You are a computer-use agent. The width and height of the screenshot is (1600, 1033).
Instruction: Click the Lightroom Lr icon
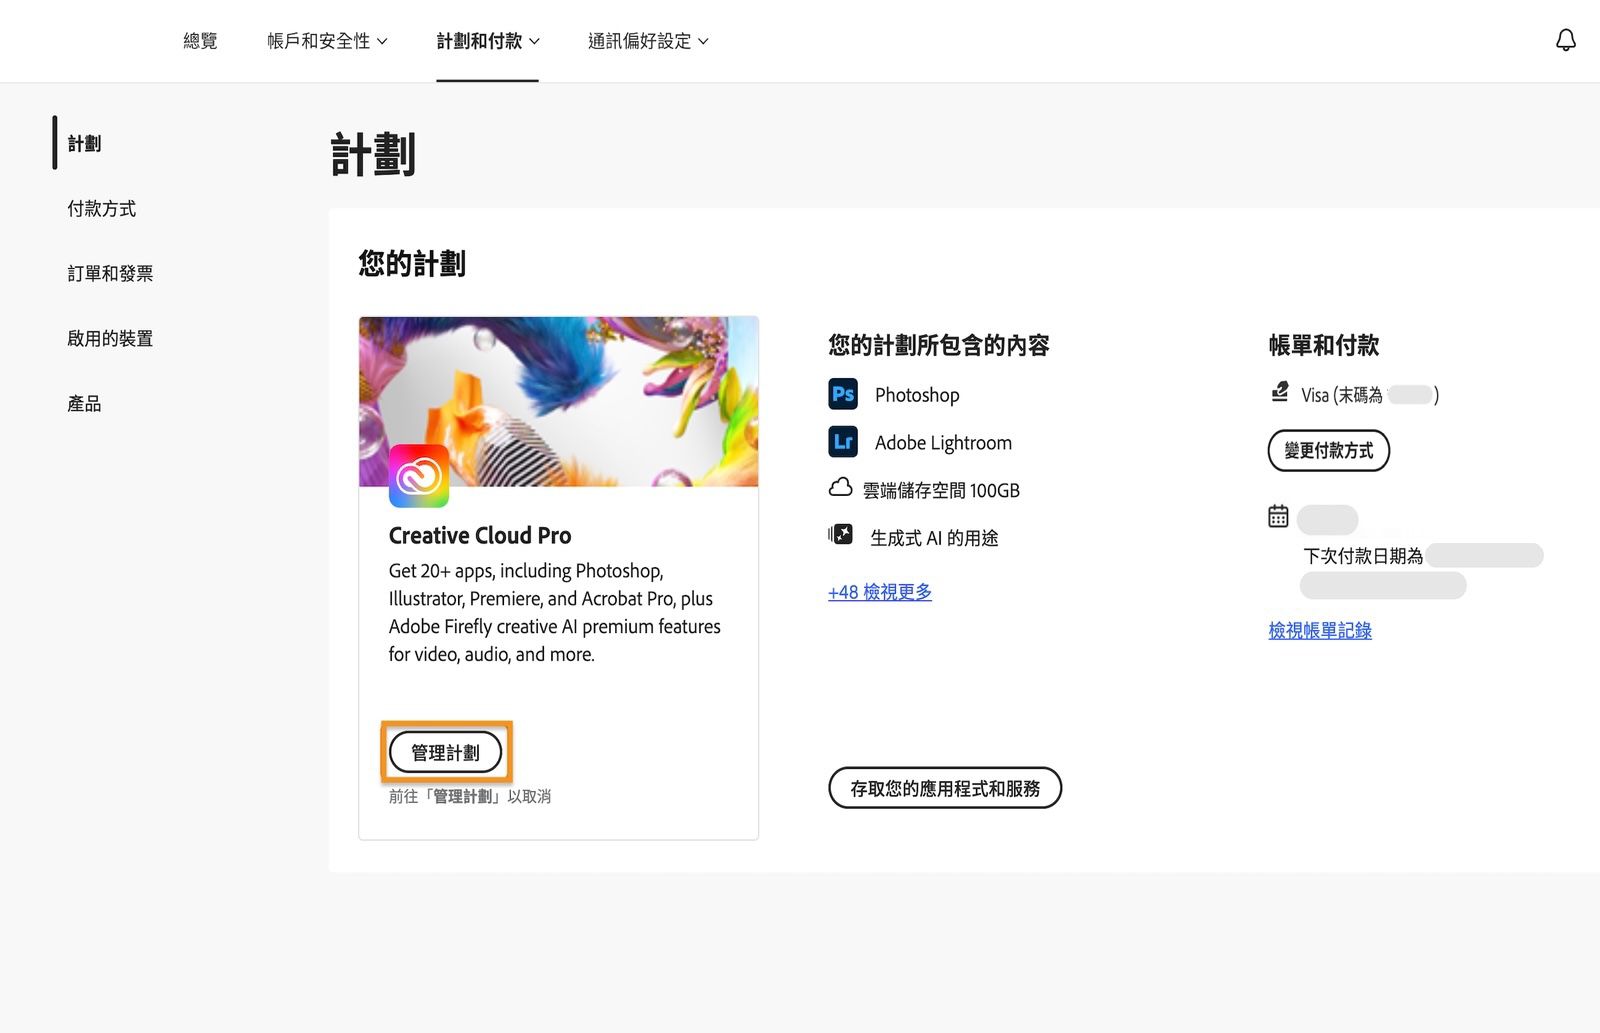[843, 442]
